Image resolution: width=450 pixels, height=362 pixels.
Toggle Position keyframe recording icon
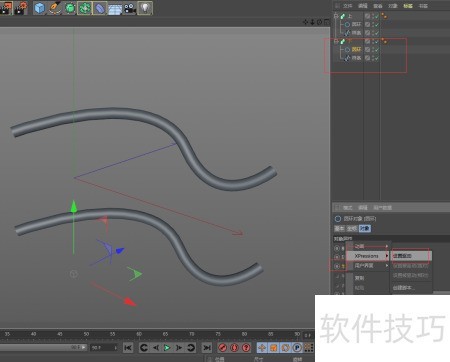coord(262,348)
